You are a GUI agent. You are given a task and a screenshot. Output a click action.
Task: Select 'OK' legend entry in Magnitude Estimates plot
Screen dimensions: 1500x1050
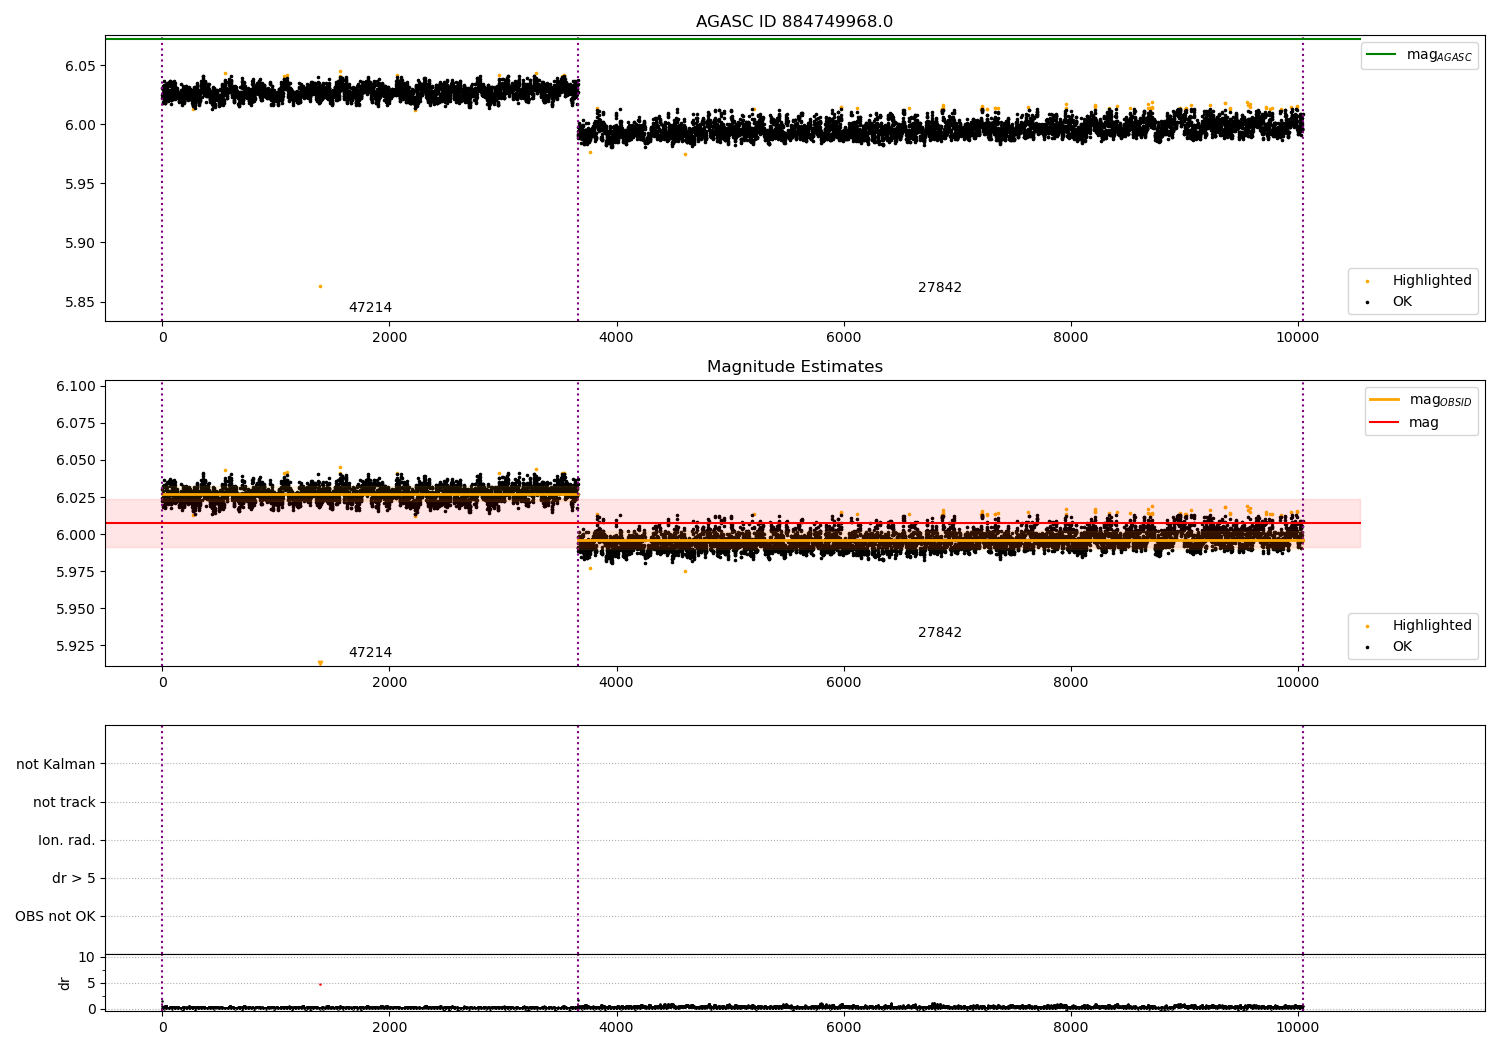pyautogui.click(x=1402, y=647)
